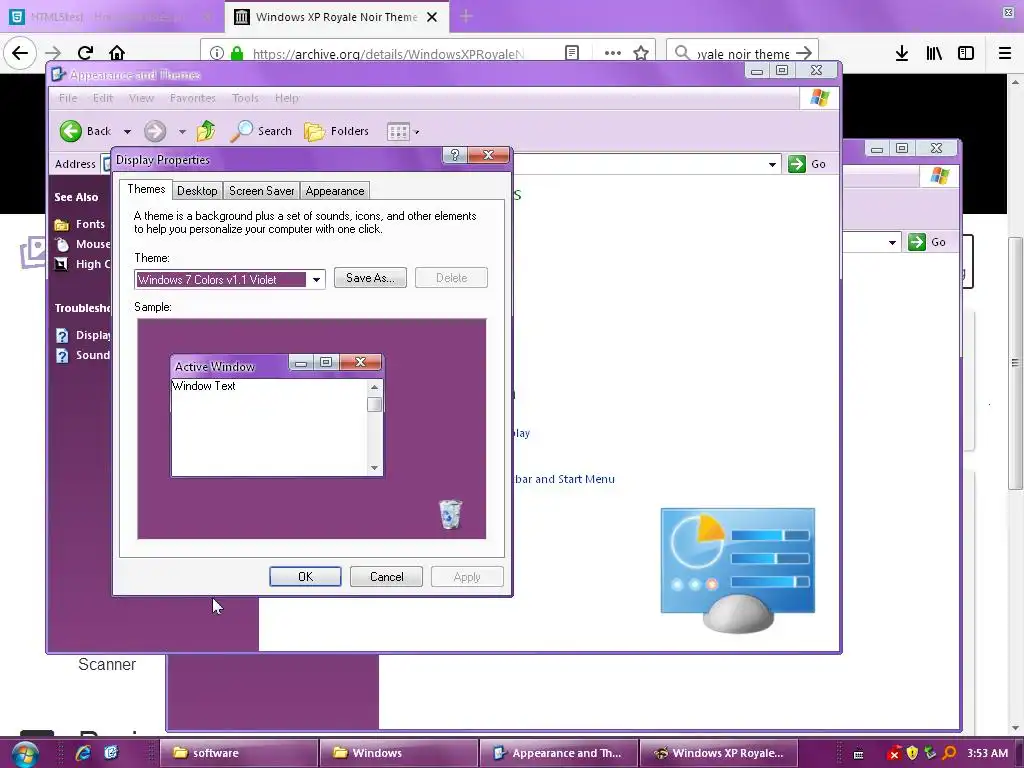
Task: Click the Firefox URL address field
Action: pos(388,54)
